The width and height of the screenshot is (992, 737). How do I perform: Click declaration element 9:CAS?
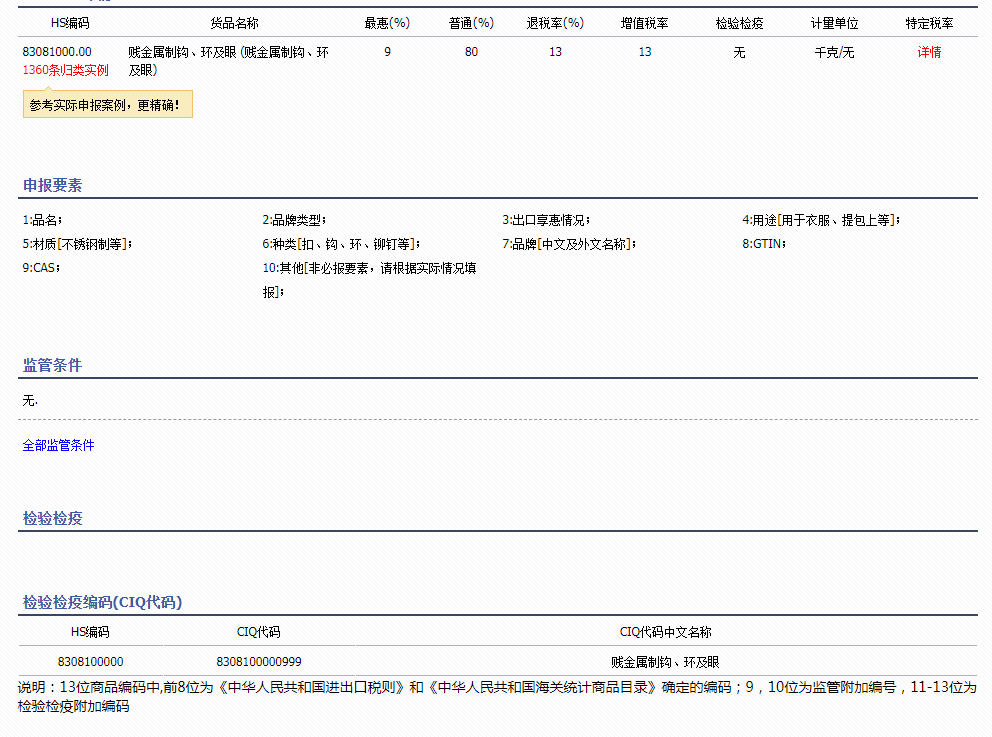(35, 268)
